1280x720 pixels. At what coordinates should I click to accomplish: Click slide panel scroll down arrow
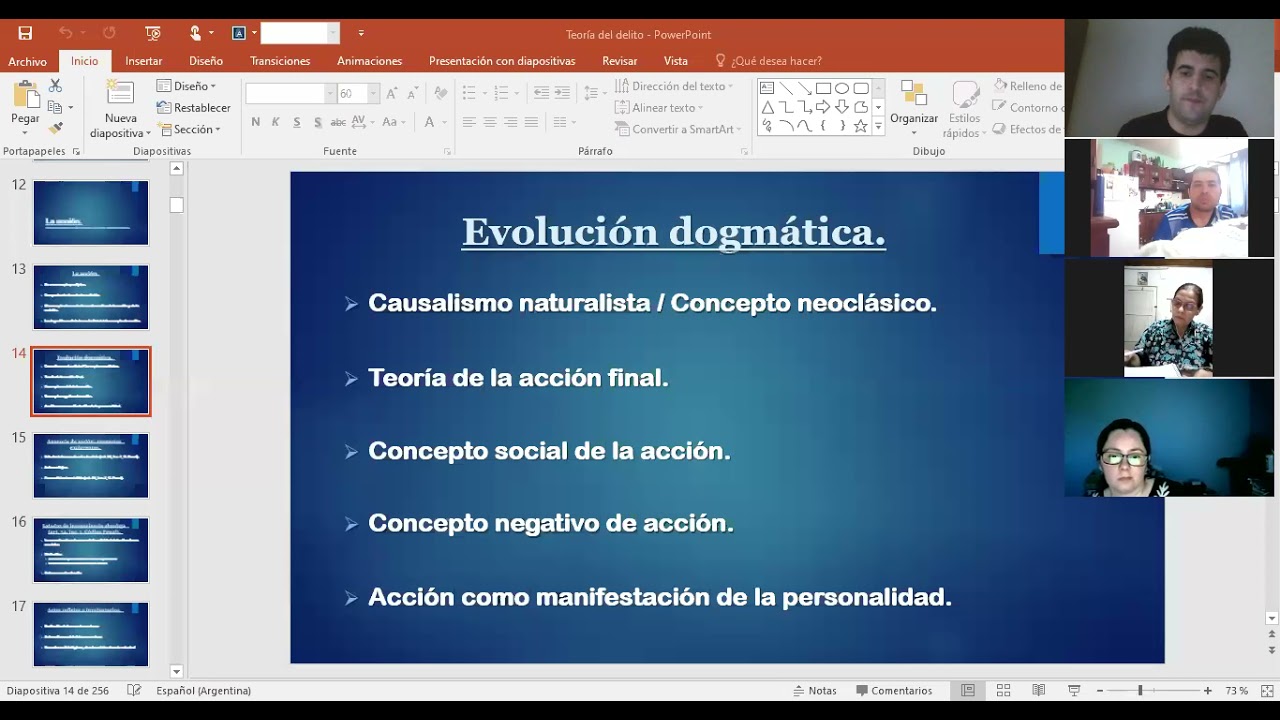177,672
